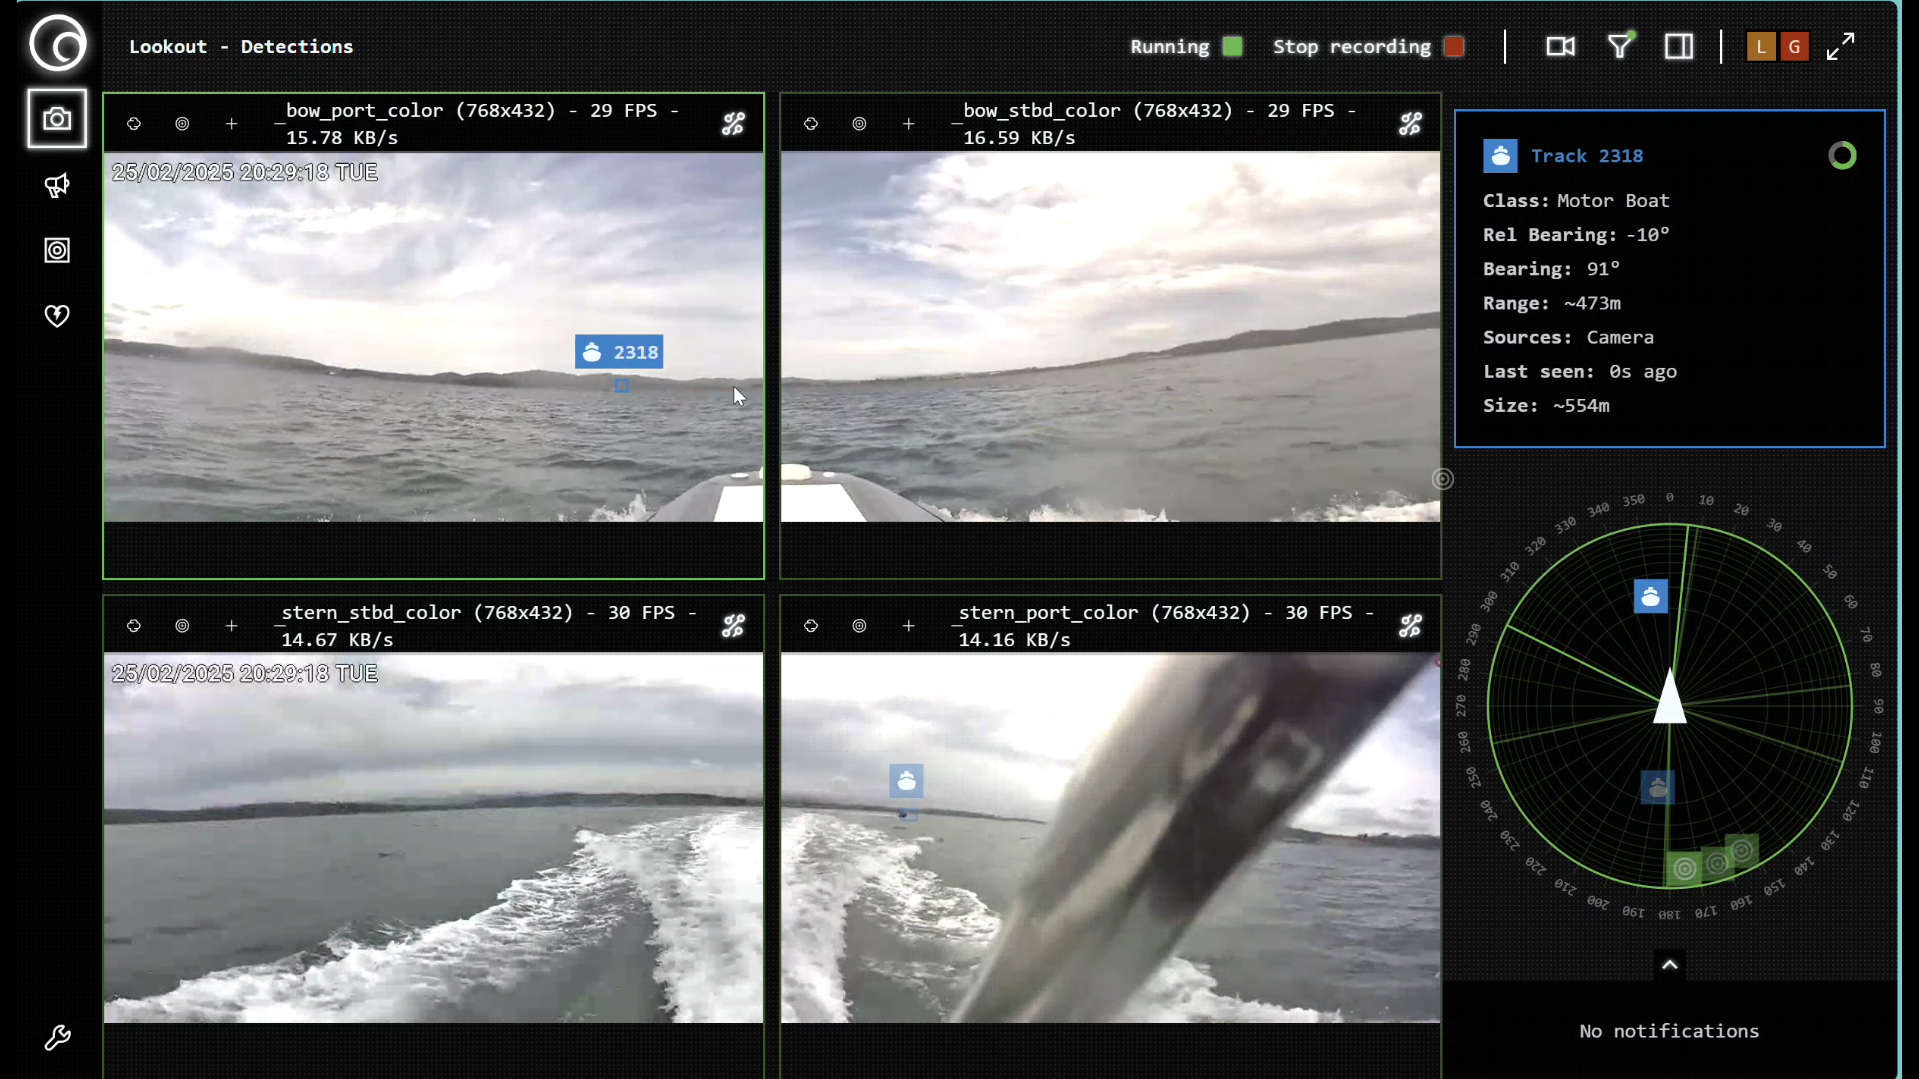The width and height of the screenshot is (1919, 1079).
Task: Open the camera view in sidebar
Action: [57, 119]
